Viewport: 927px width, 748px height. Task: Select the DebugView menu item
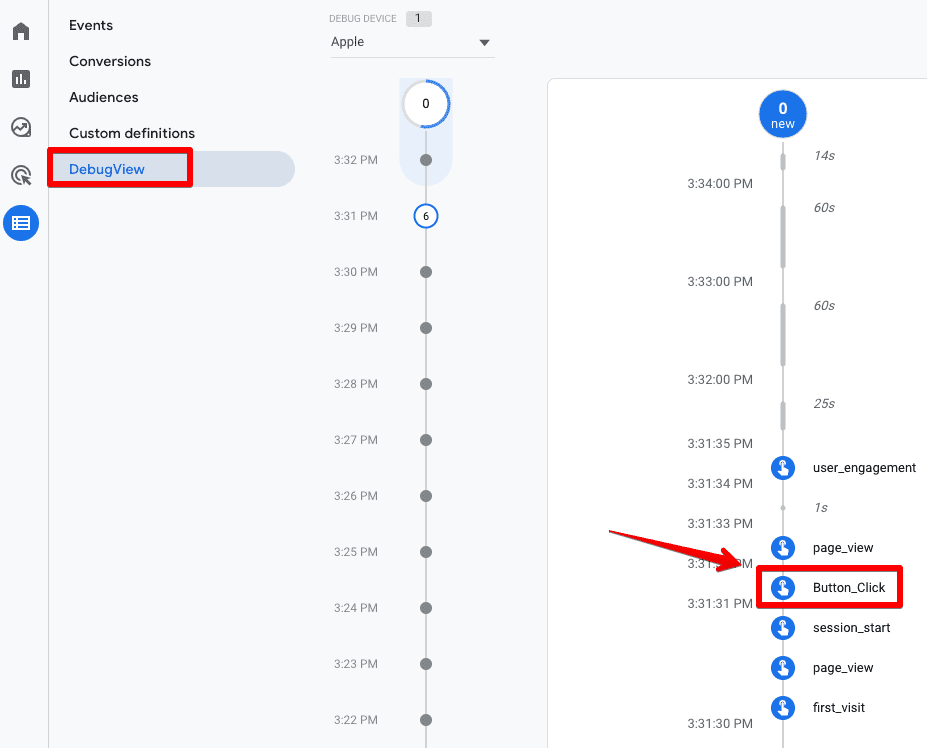tap(107, 169)
